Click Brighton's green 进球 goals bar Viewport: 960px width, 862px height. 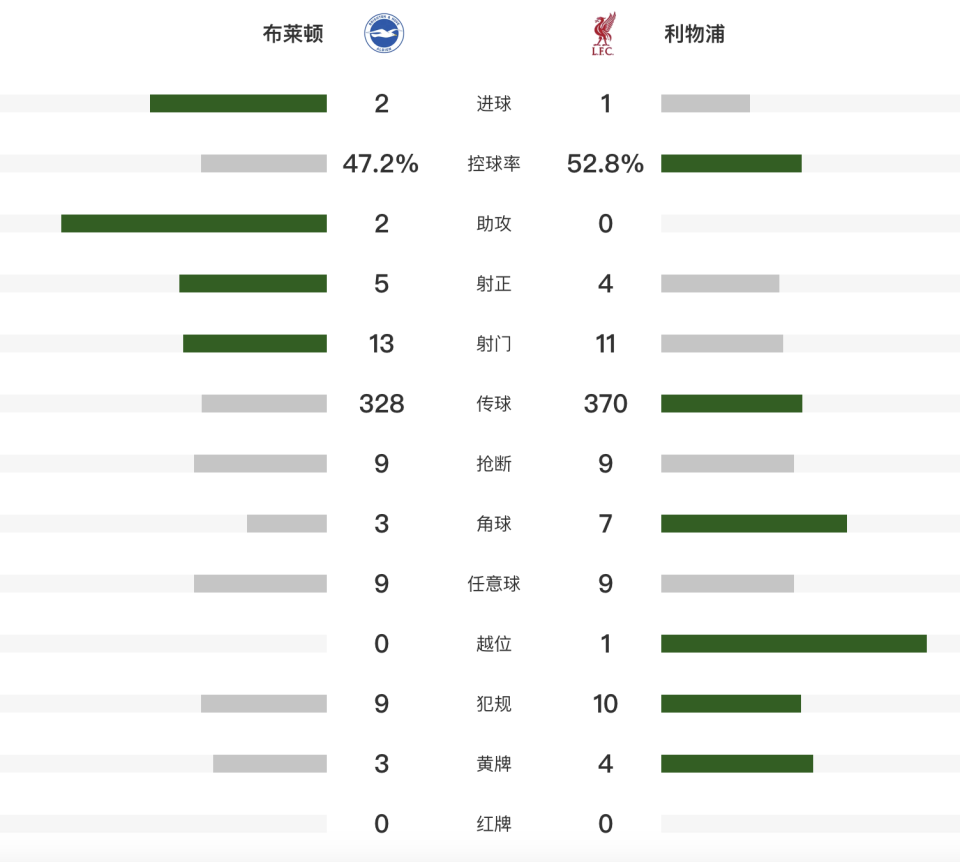click(238, 103)
